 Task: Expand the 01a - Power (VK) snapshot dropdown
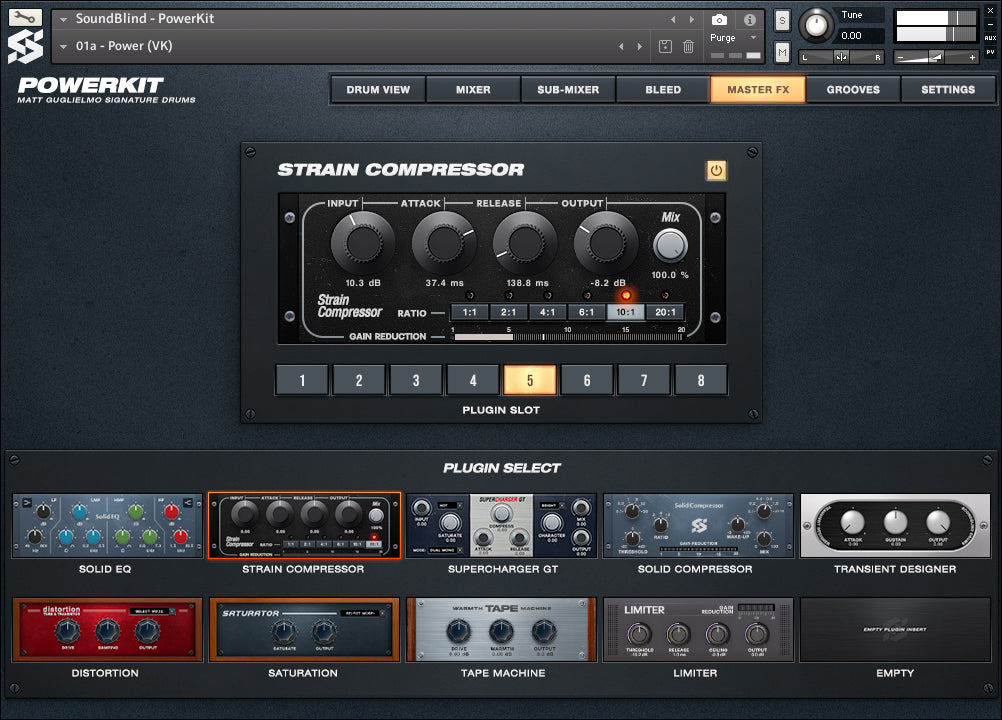pos(63,47)
